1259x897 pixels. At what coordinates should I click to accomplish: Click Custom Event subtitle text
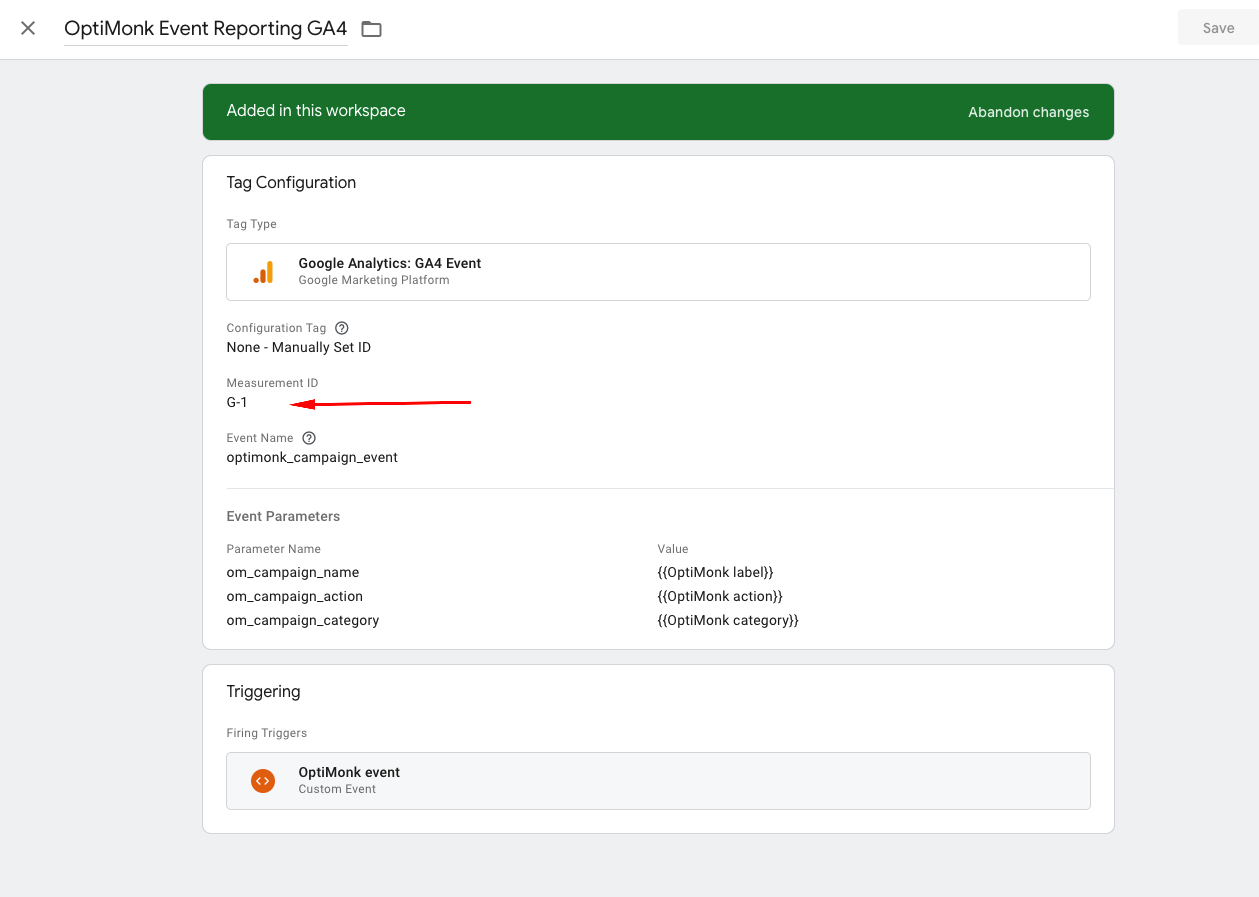point(337,789)
